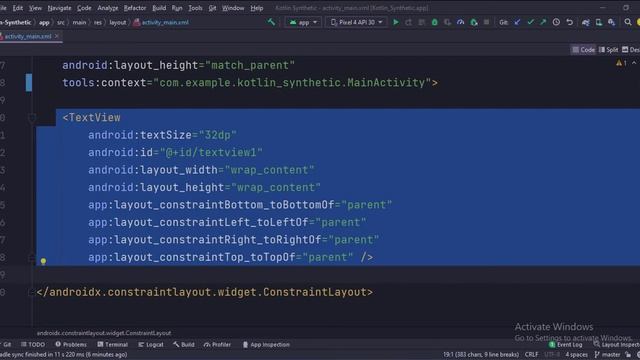The height and width of the screenshot is (360, 640).
Task: Fold the TextView tag via gutter marker
Action: click(x=32, y=118)
